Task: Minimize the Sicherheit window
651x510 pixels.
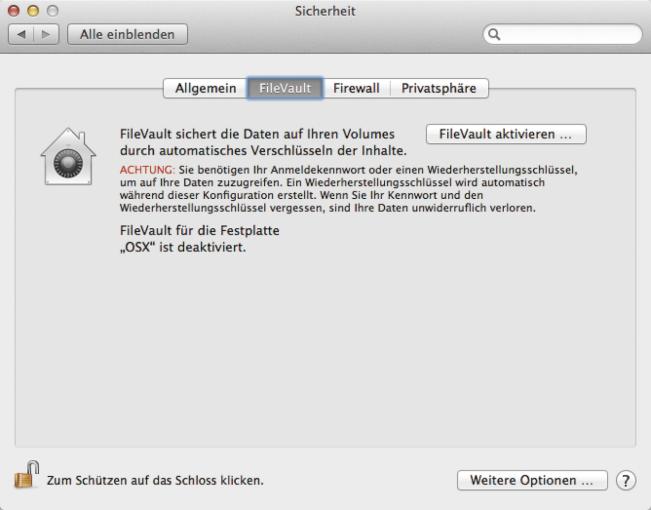Action: point(33,11)
